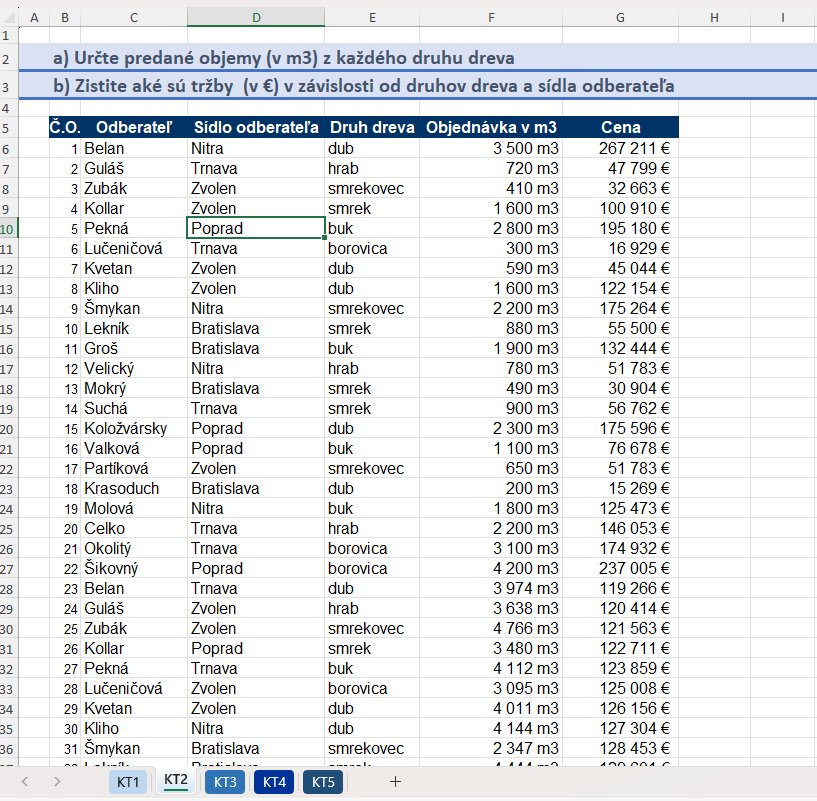Select cell containing Poprad in row 10
817x801 pixels.
pos(256,228)
